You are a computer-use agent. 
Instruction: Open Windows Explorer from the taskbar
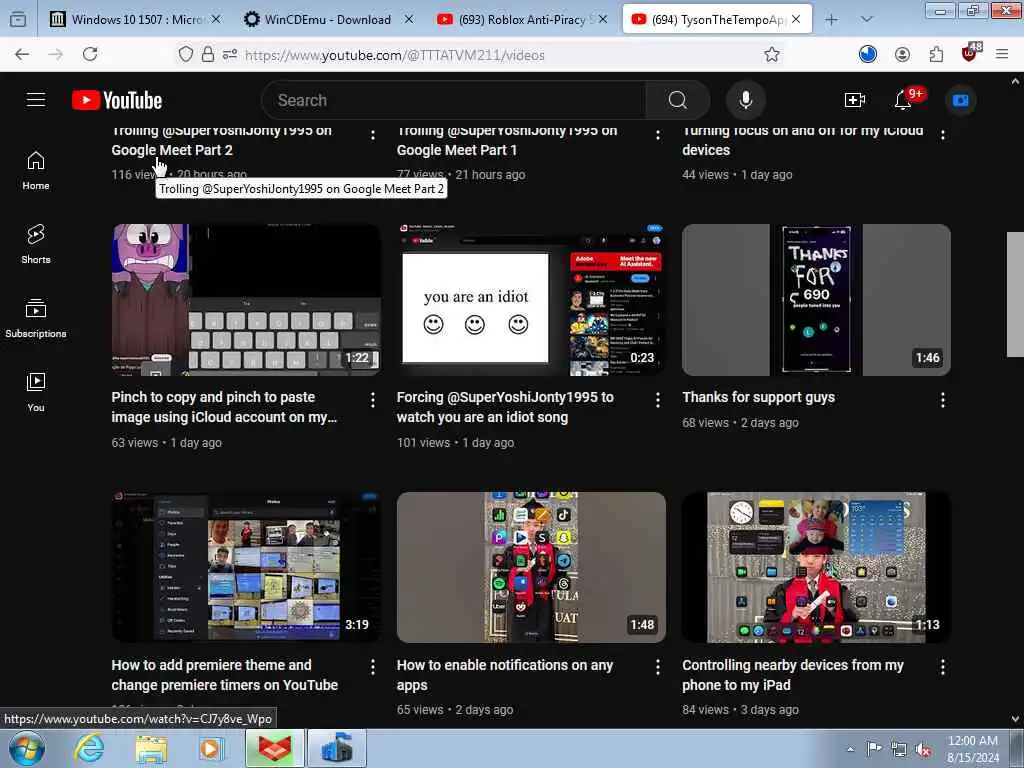(151, 748)
